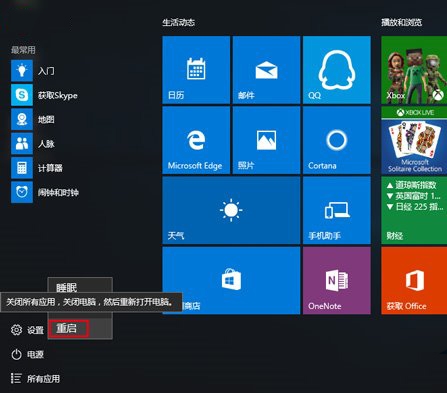This screenshot has height=393, width=447.
Task: Click the 设置 label text
Action: pyautogui.click(x=36, y=330)
